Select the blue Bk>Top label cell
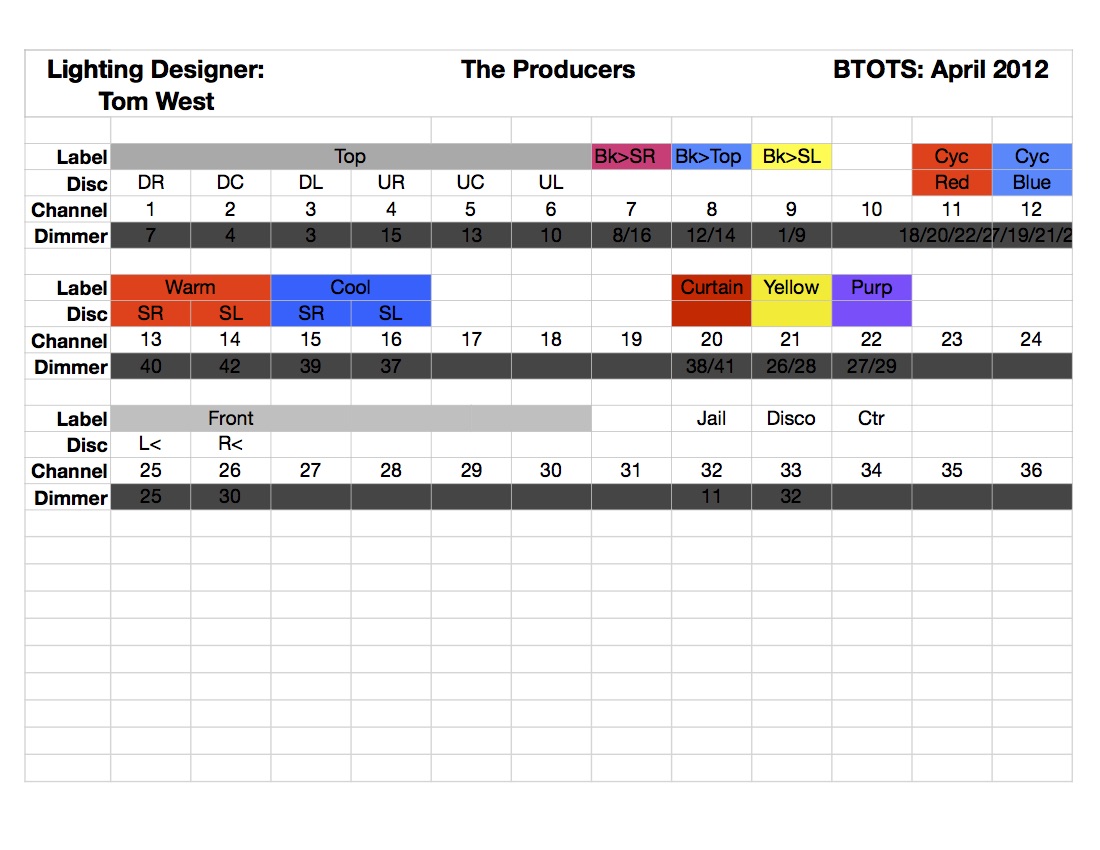This screenshot has height=850, width=1100. pyautogui.click(x=711, y=157)
